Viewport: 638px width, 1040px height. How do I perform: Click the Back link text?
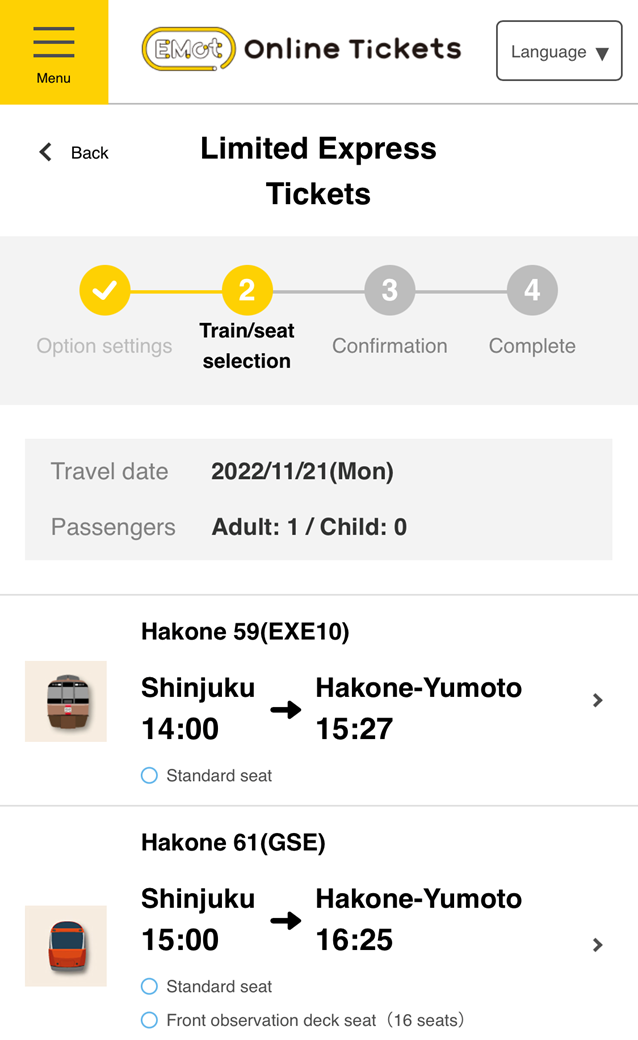[89, 153]
